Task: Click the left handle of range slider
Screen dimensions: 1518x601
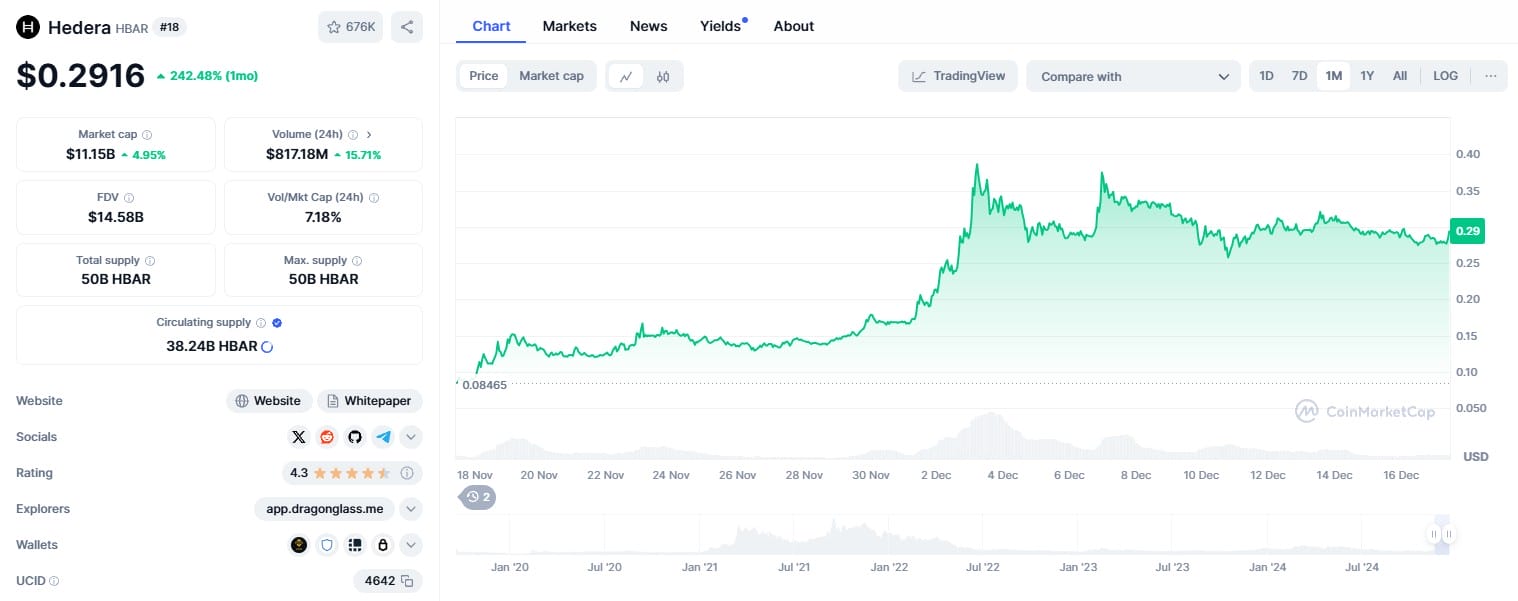Action: [x=1434, y=535]
